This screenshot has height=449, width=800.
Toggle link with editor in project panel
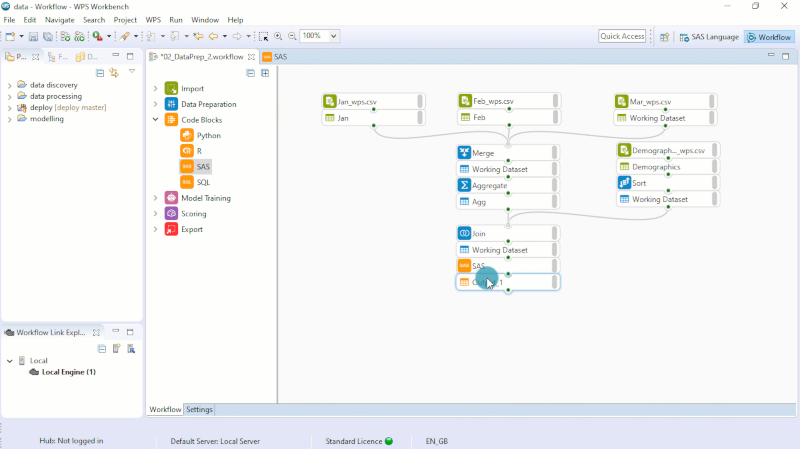pos(114,73)
